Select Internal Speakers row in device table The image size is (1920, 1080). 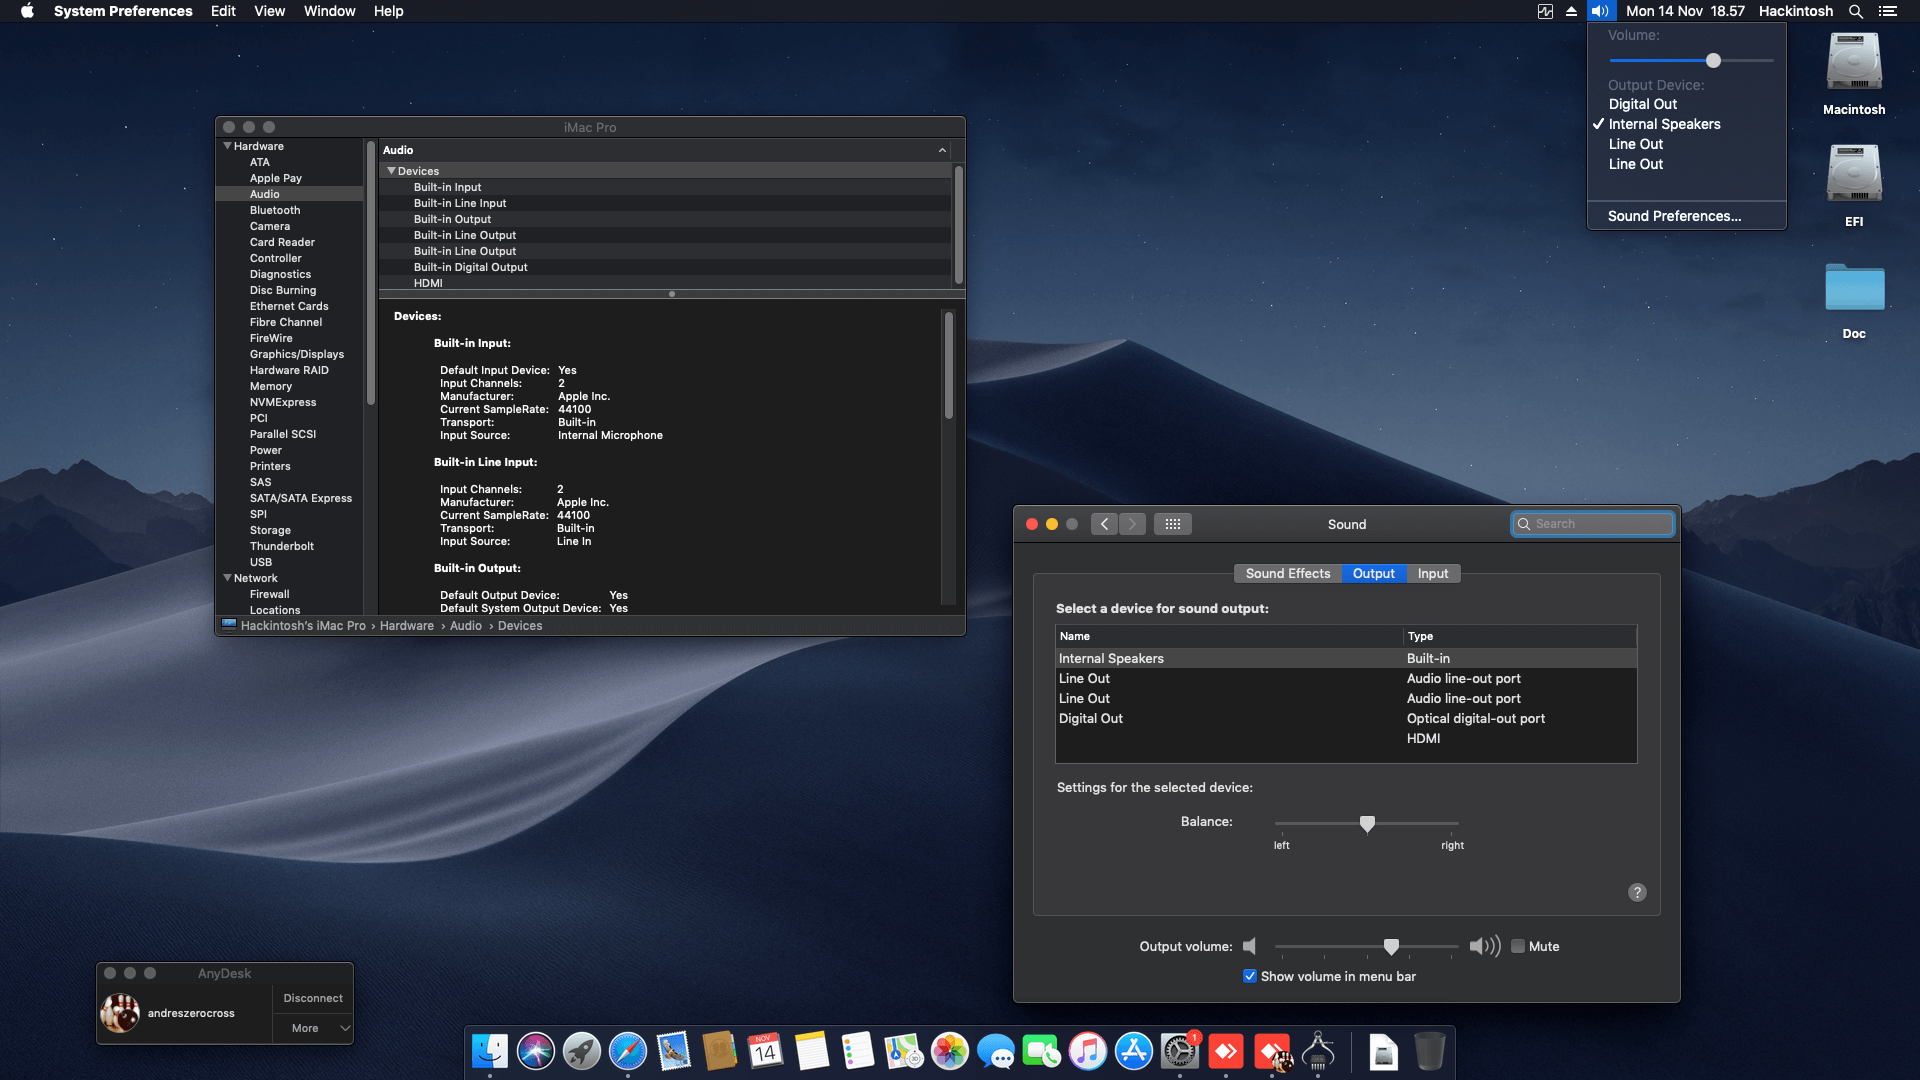(1346, 658)
